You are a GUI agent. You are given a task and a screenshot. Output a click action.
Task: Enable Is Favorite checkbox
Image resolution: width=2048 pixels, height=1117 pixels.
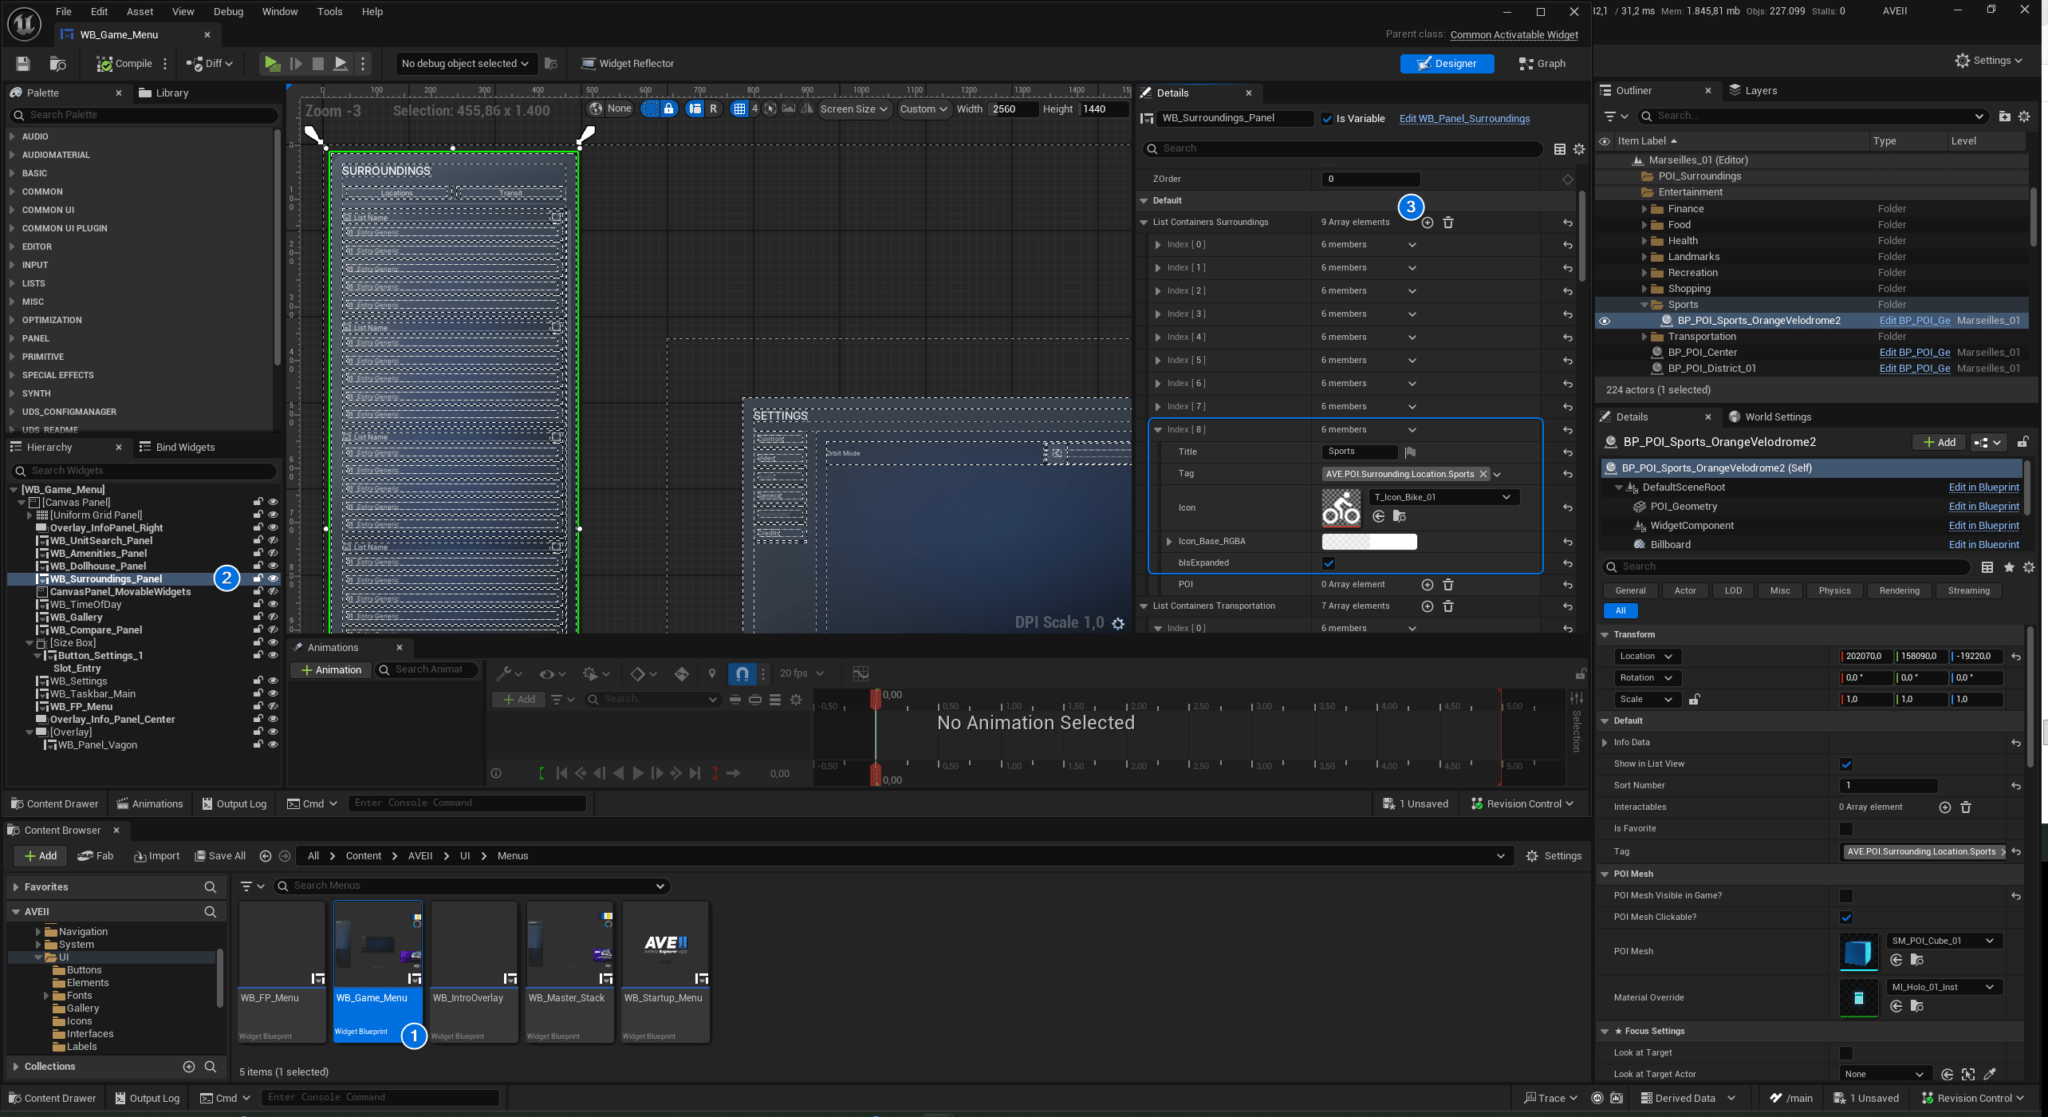point(1846,829)
